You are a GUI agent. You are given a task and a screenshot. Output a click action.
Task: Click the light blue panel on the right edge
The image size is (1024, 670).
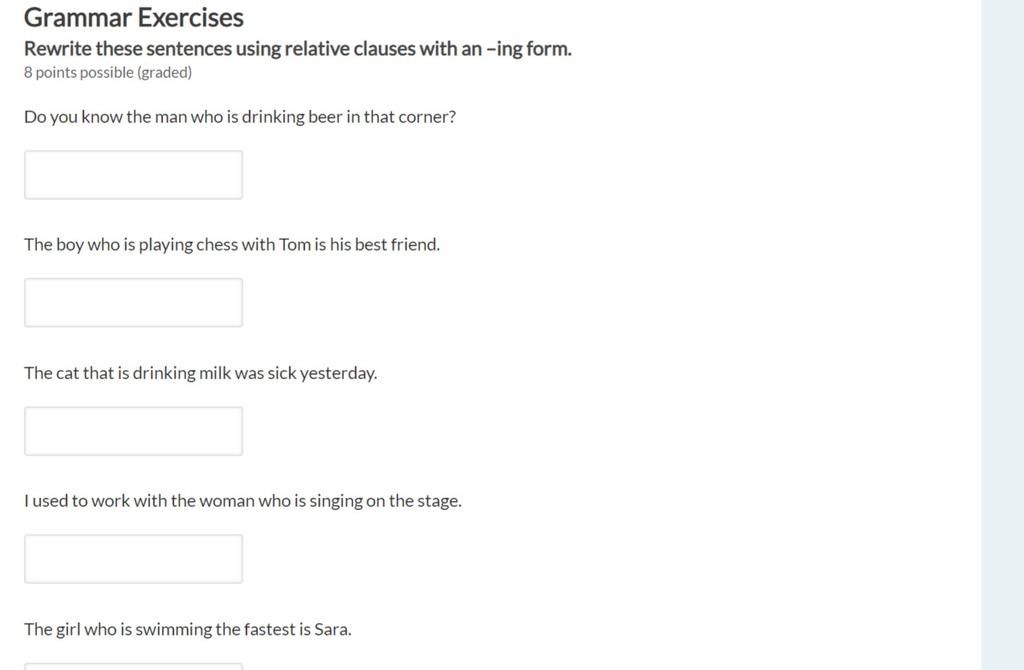(1002, 335)
